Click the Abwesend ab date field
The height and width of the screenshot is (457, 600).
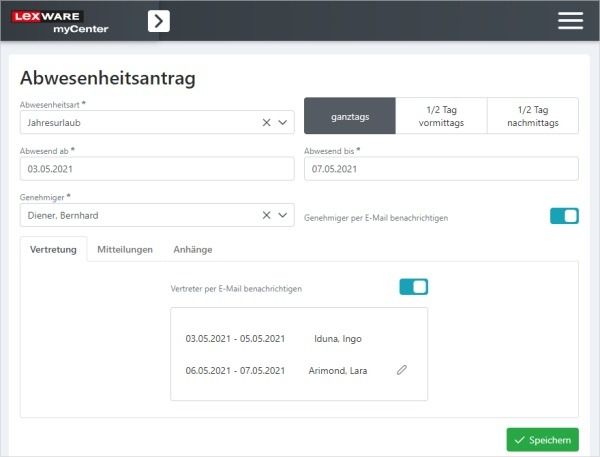point(157,169)
